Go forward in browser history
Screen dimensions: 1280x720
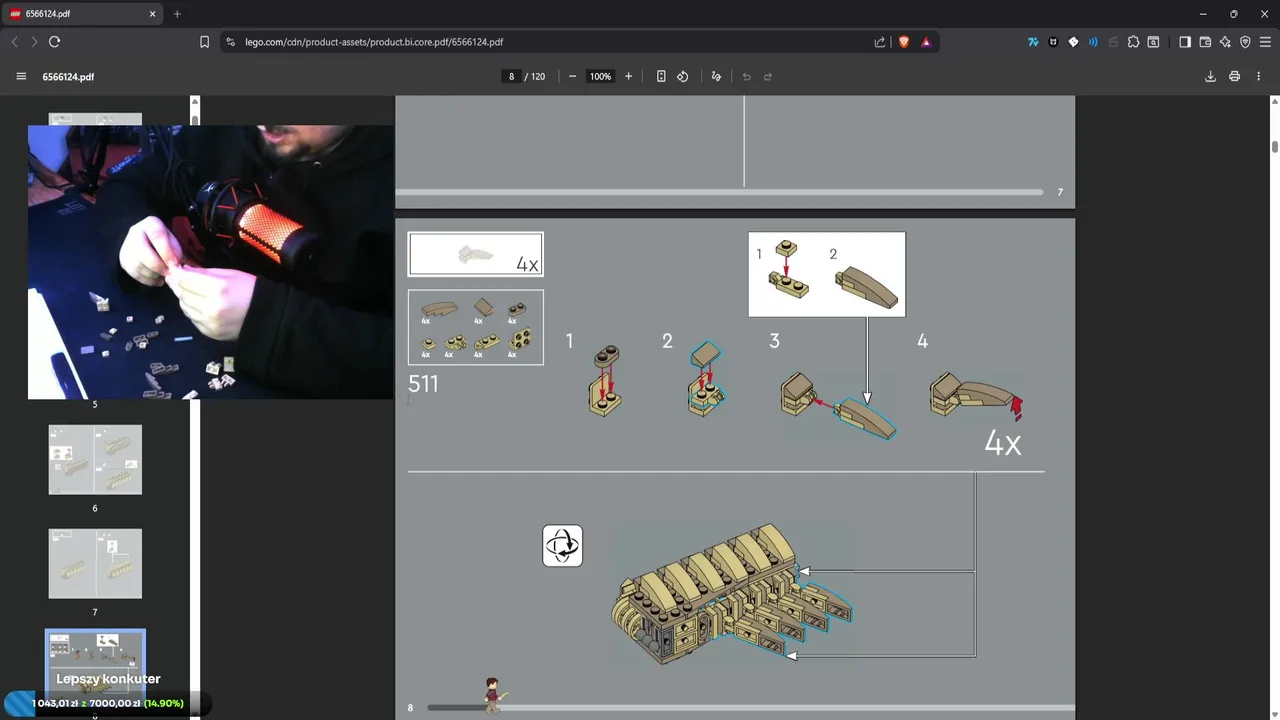(x=34, y=42)
